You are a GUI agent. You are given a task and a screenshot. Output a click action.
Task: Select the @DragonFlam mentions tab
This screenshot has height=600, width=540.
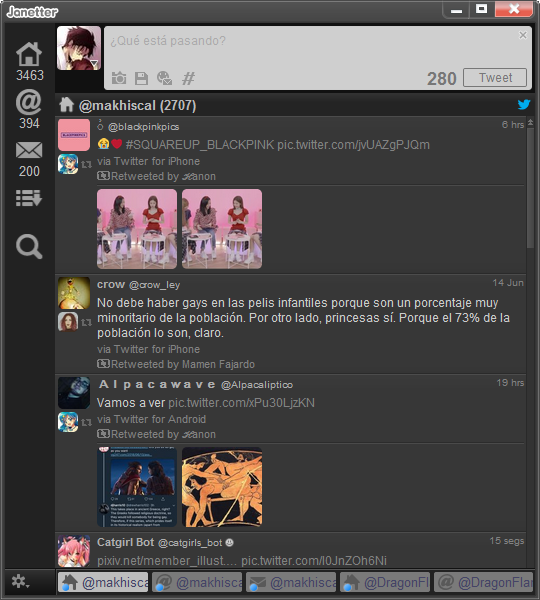[x=484, y=582]
